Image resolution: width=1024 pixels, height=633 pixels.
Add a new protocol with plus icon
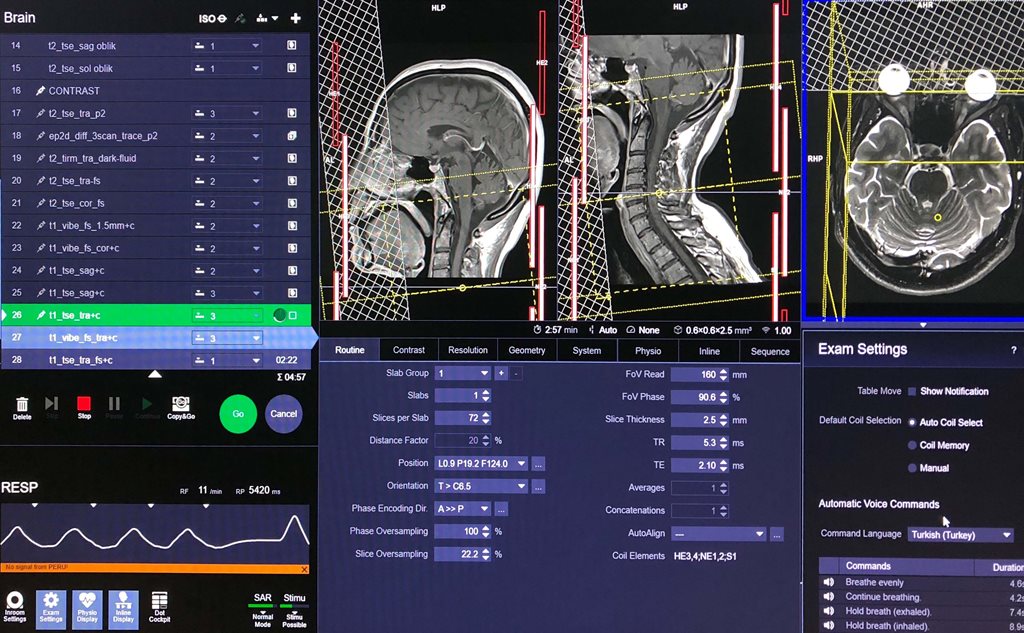[x=295, y=18]
